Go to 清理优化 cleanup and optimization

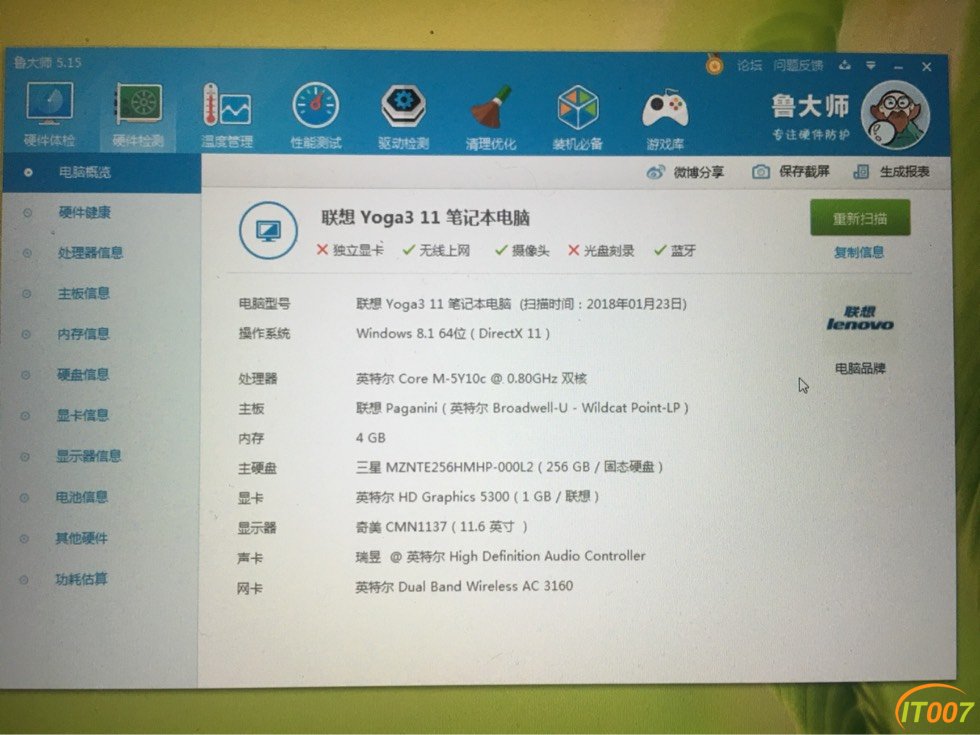(491, 118)
